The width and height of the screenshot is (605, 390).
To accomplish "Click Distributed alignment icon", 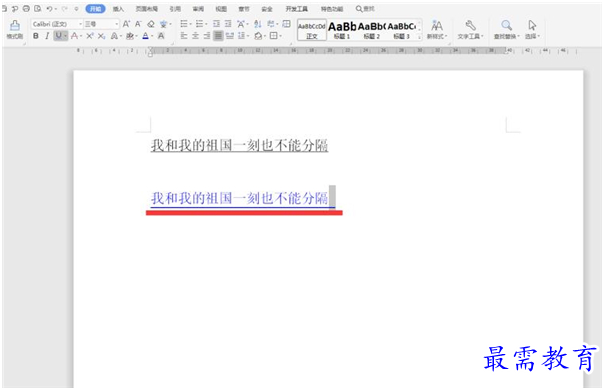I will click(230, 36).
